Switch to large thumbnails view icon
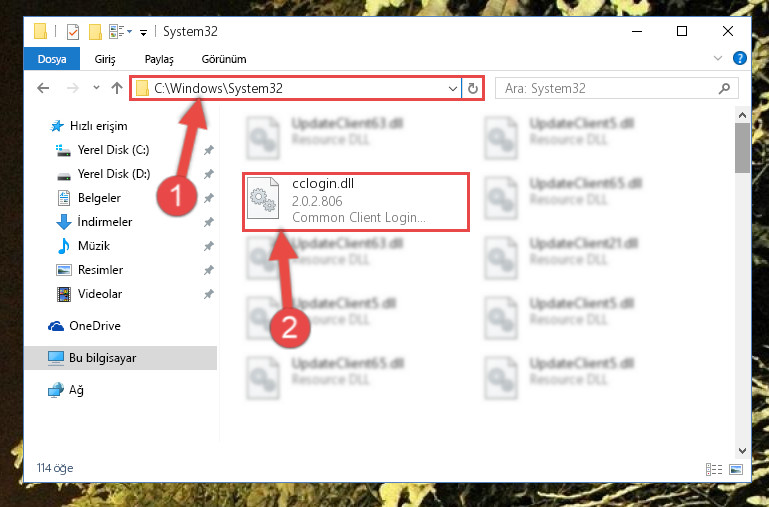Screen dimensions: 769x507 (x=737, y=468)
